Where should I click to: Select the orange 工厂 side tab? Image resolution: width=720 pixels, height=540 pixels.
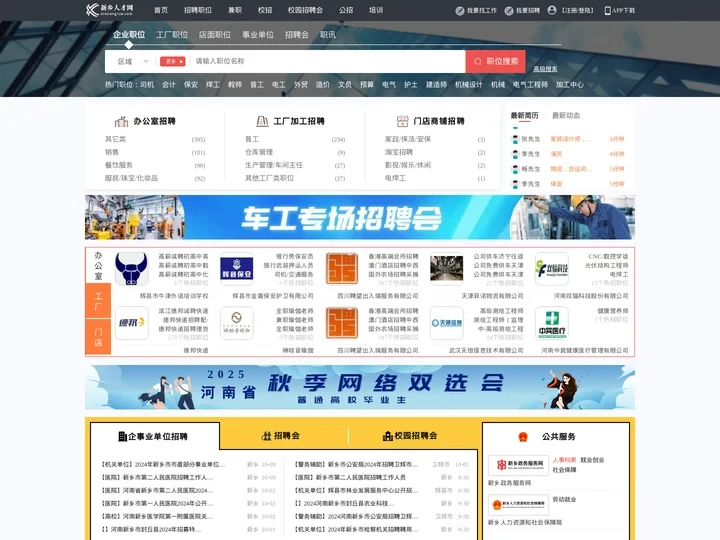(98, 301)
